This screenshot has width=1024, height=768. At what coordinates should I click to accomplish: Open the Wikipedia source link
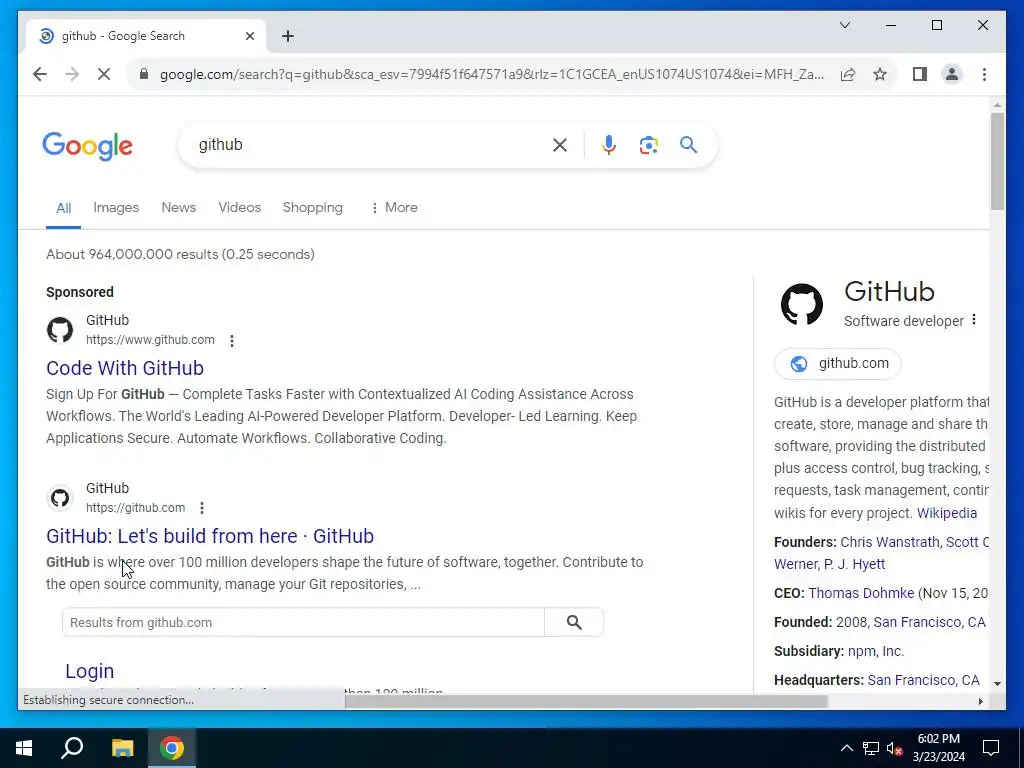click(947, 513)
